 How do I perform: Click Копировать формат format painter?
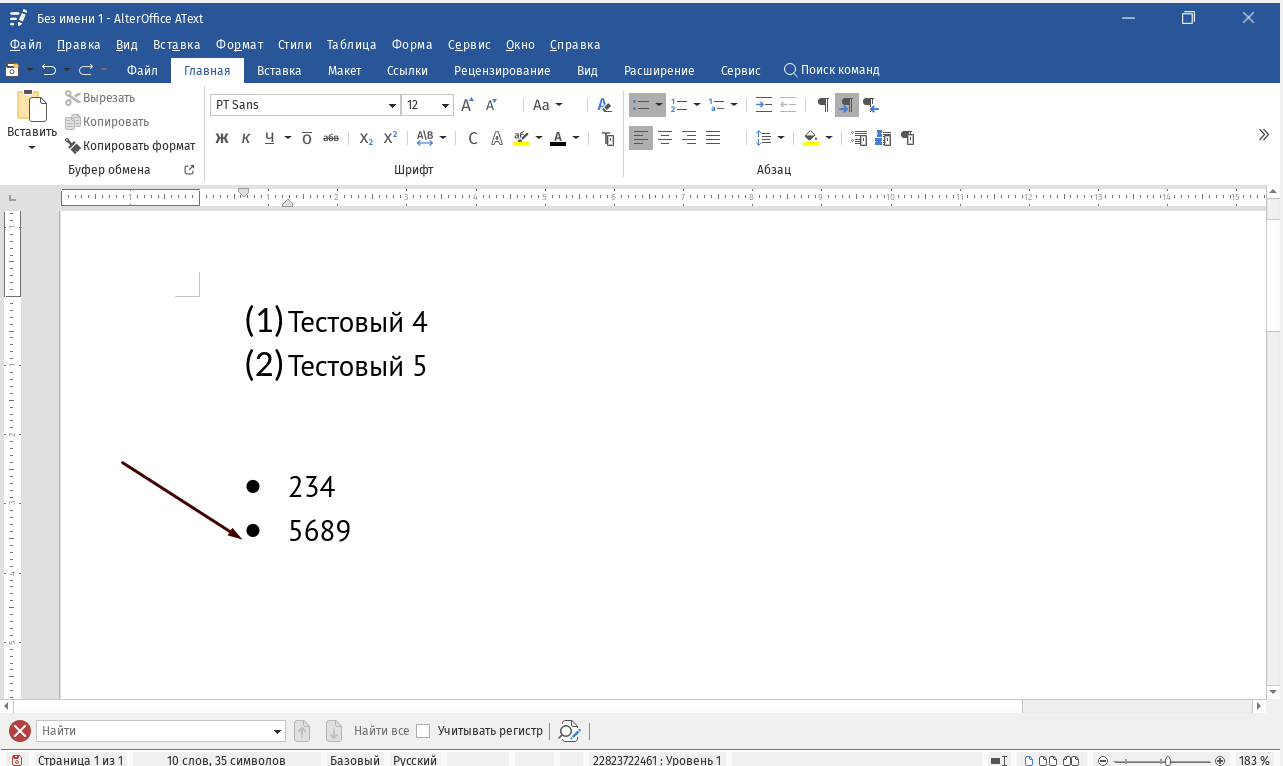pyautogui.click(x=130, y=146)
